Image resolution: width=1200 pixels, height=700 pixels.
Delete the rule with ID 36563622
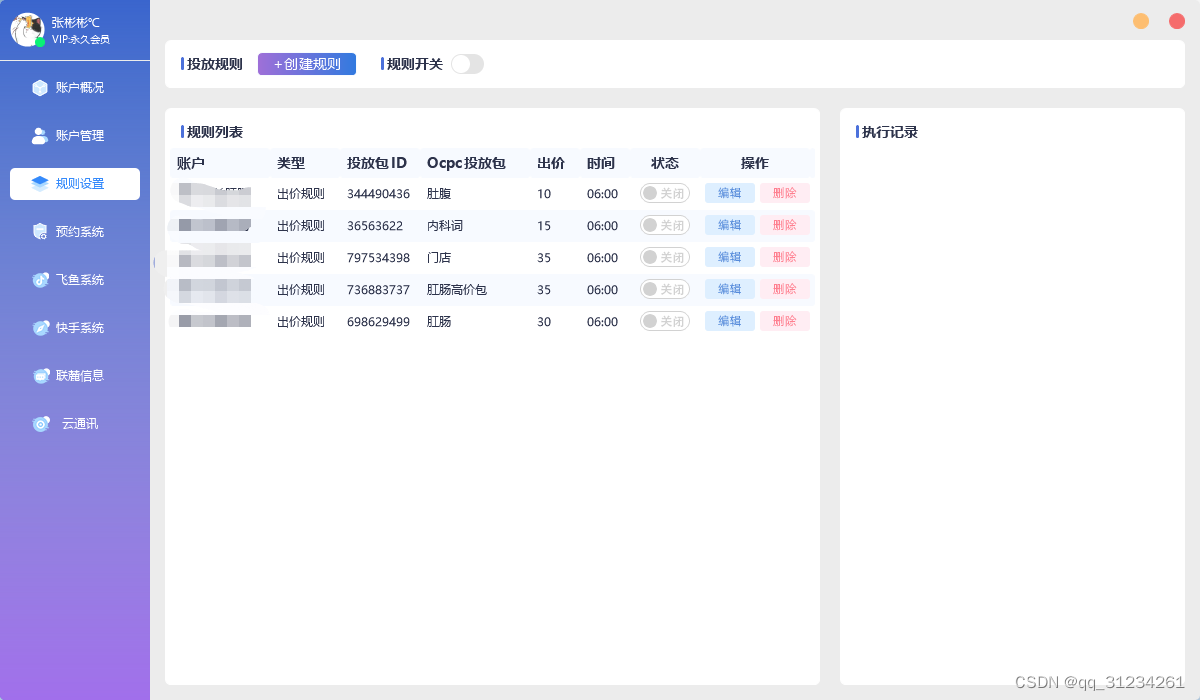pos(785,225)
